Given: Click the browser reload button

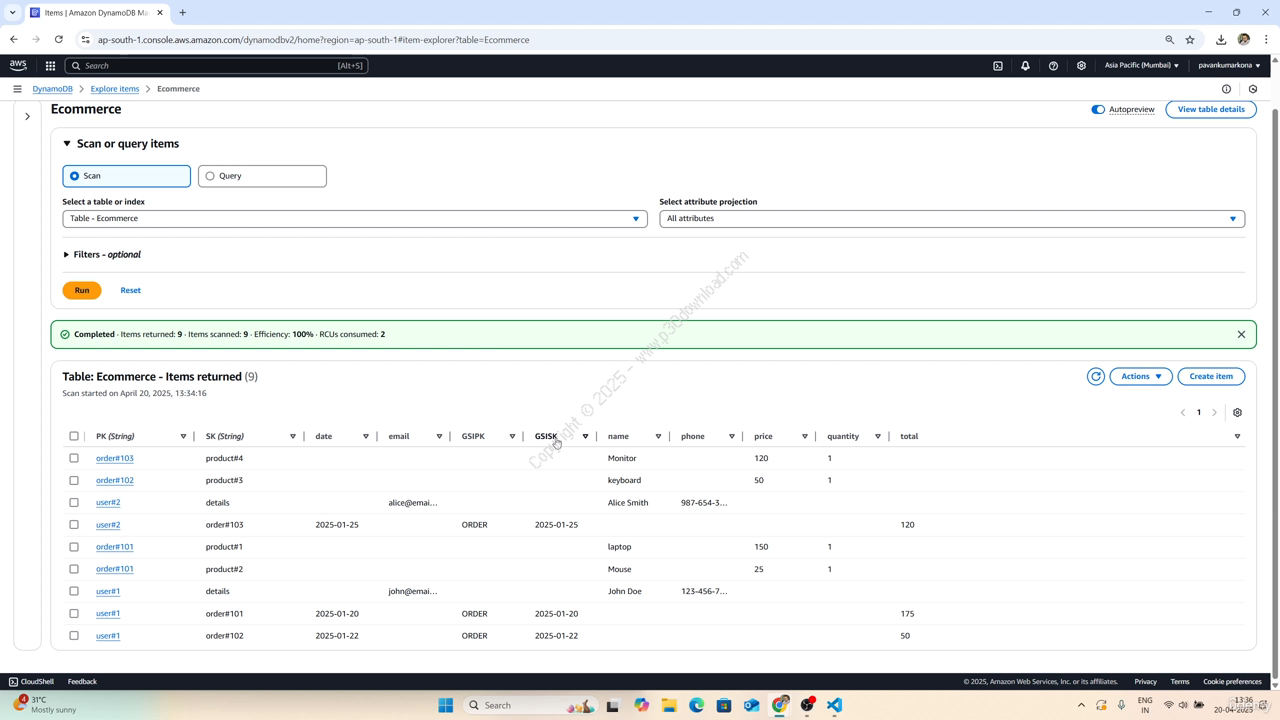Looking at the screenshot, I should coord(59,40).
